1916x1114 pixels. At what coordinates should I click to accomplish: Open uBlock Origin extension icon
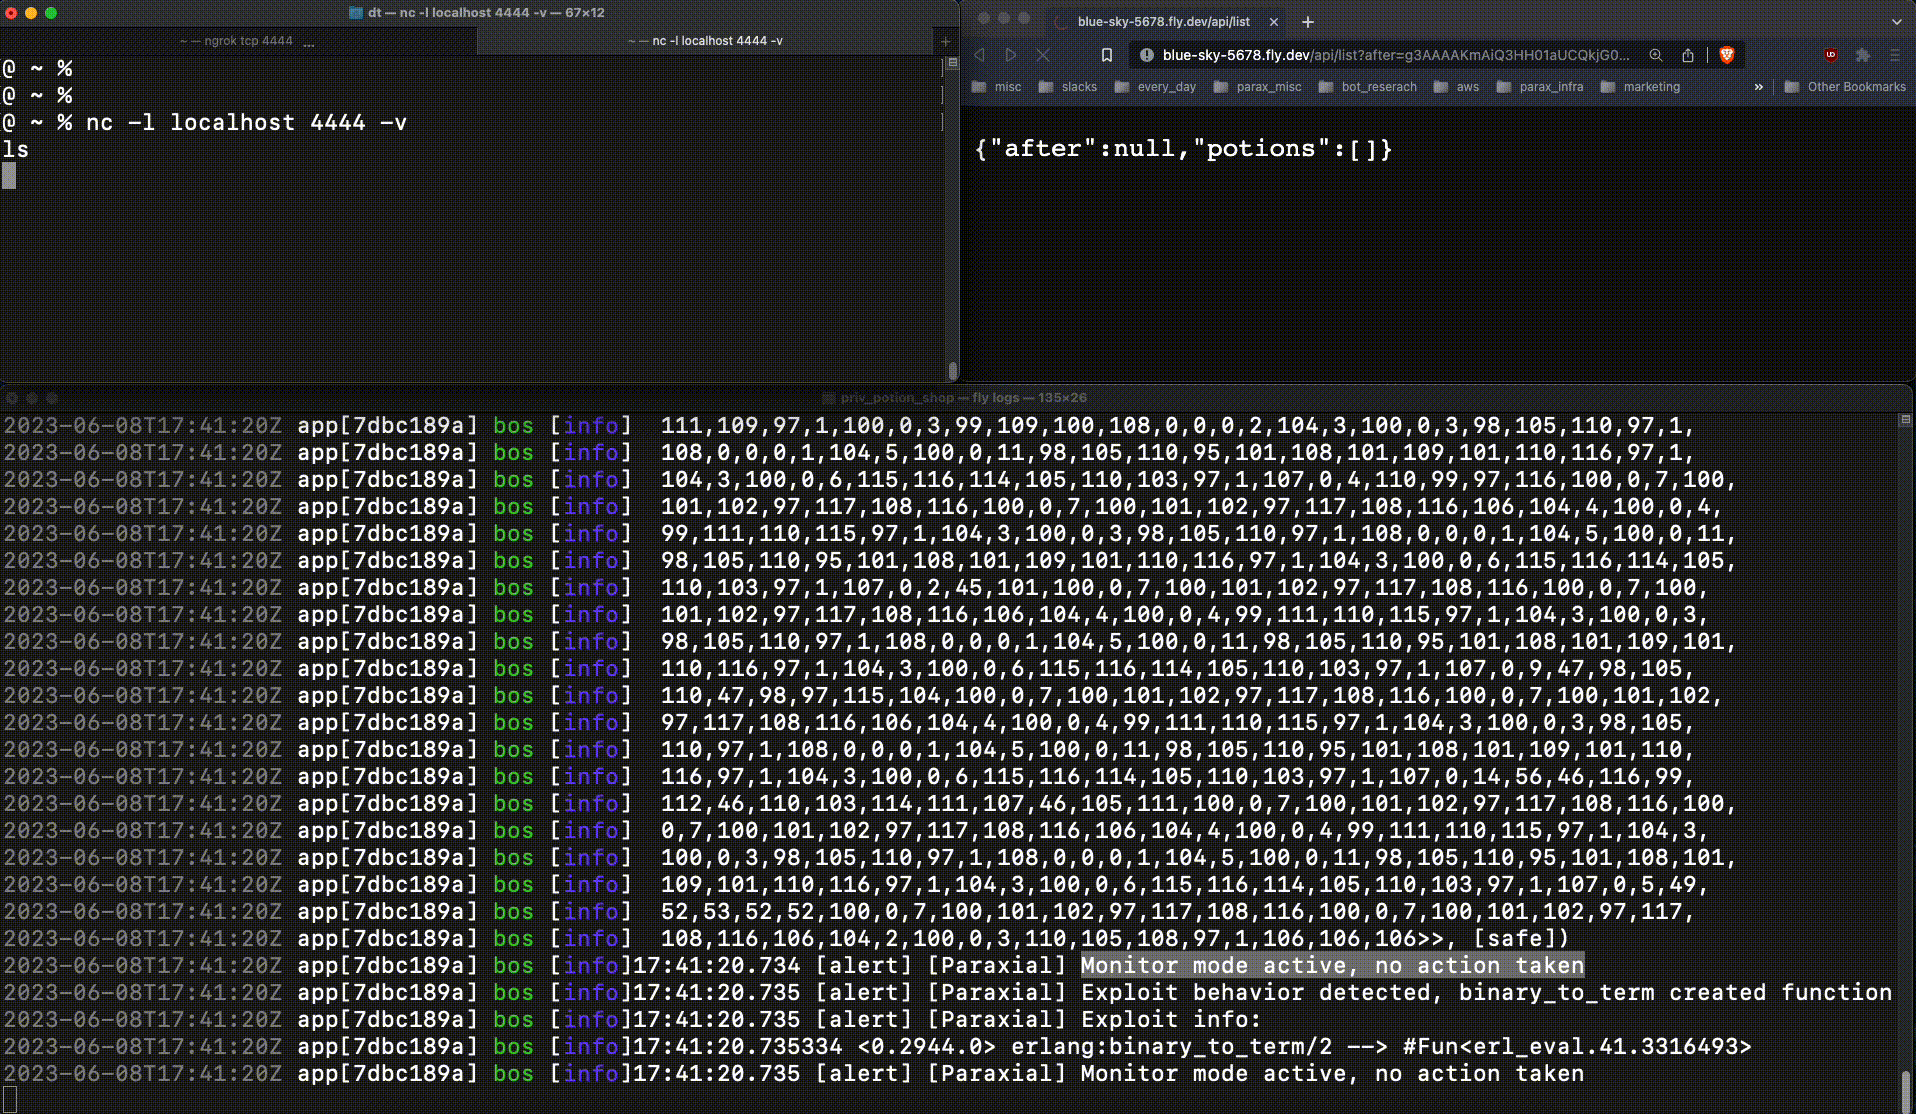click(1831, 55)
